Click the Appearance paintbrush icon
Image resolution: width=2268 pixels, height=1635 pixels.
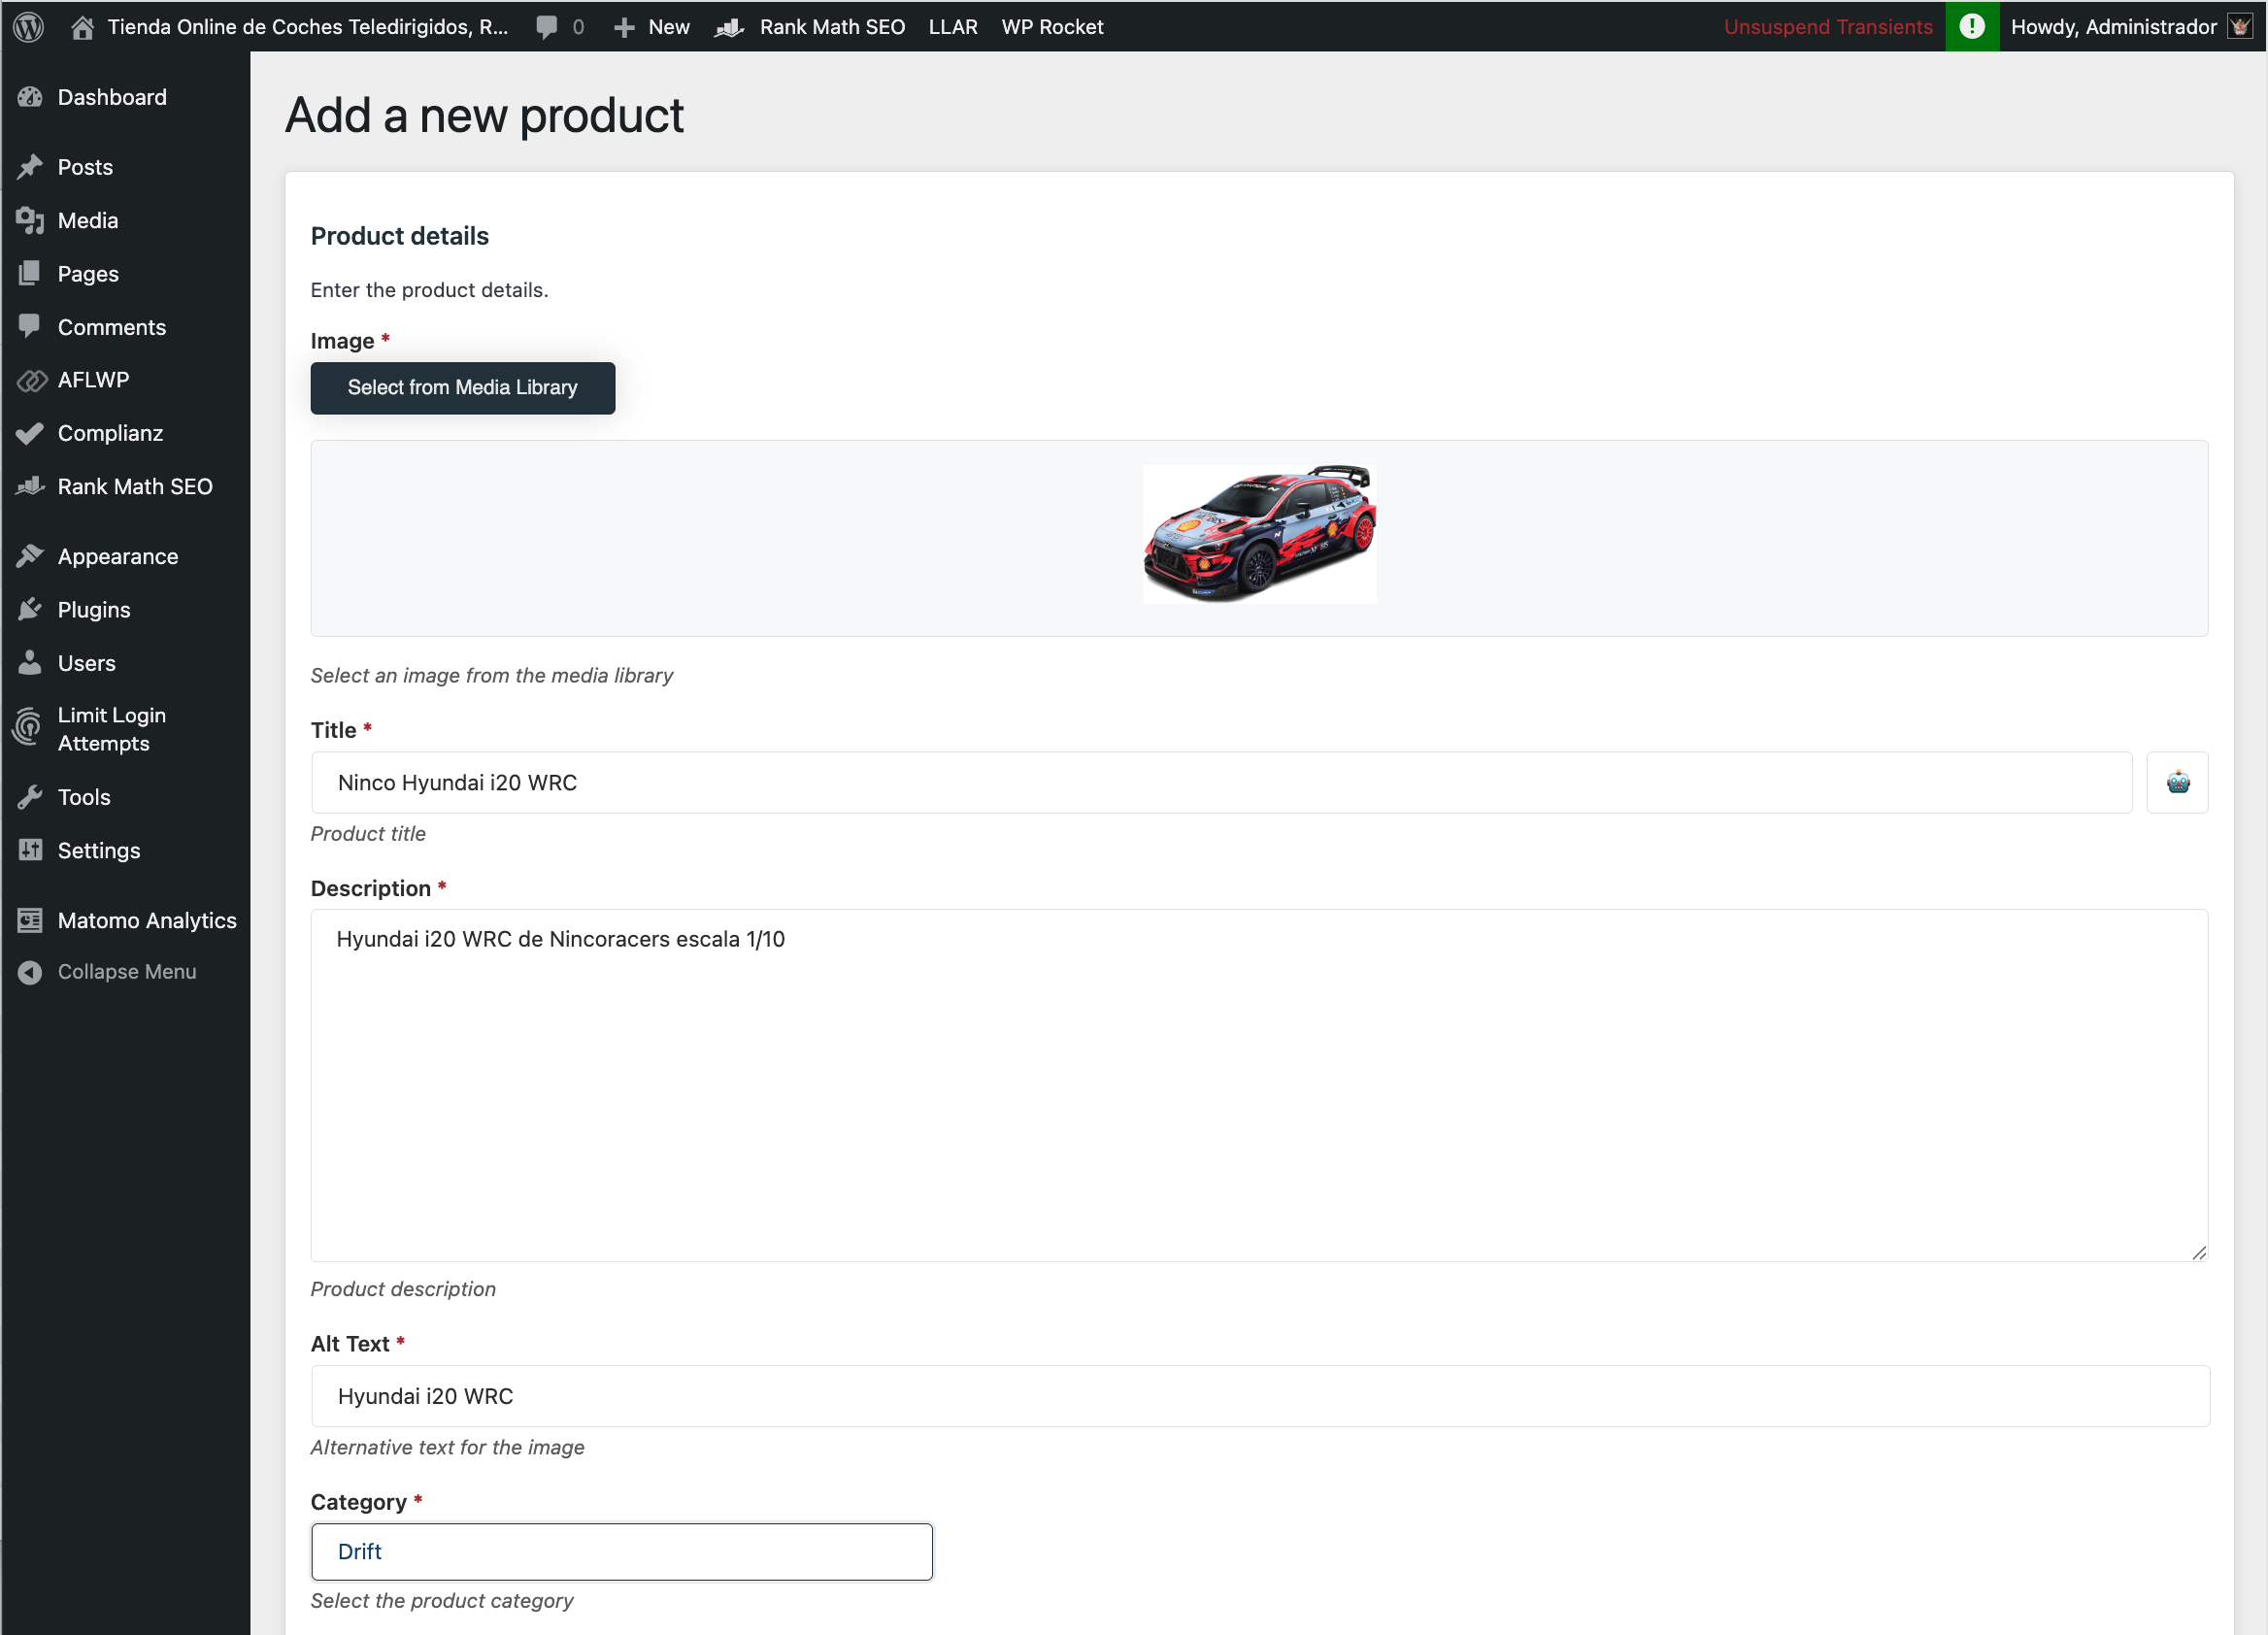click(30, 555)
